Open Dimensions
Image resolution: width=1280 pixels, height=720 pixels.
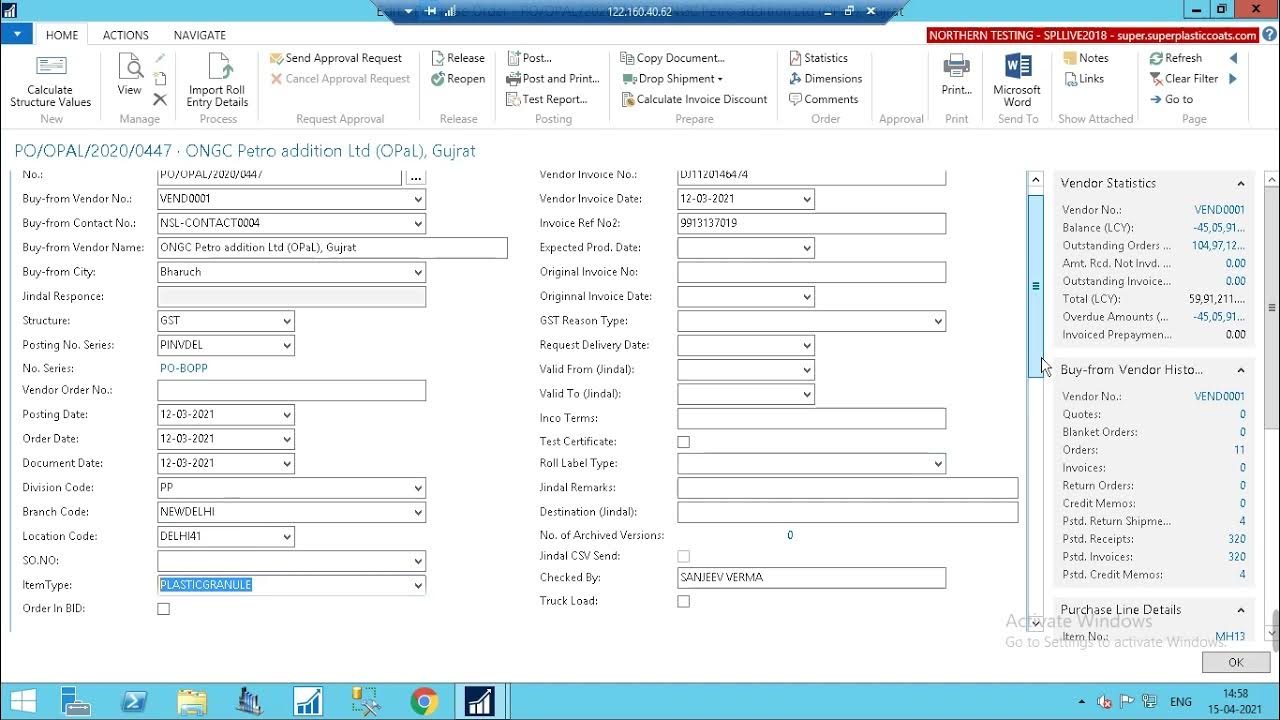825,79
